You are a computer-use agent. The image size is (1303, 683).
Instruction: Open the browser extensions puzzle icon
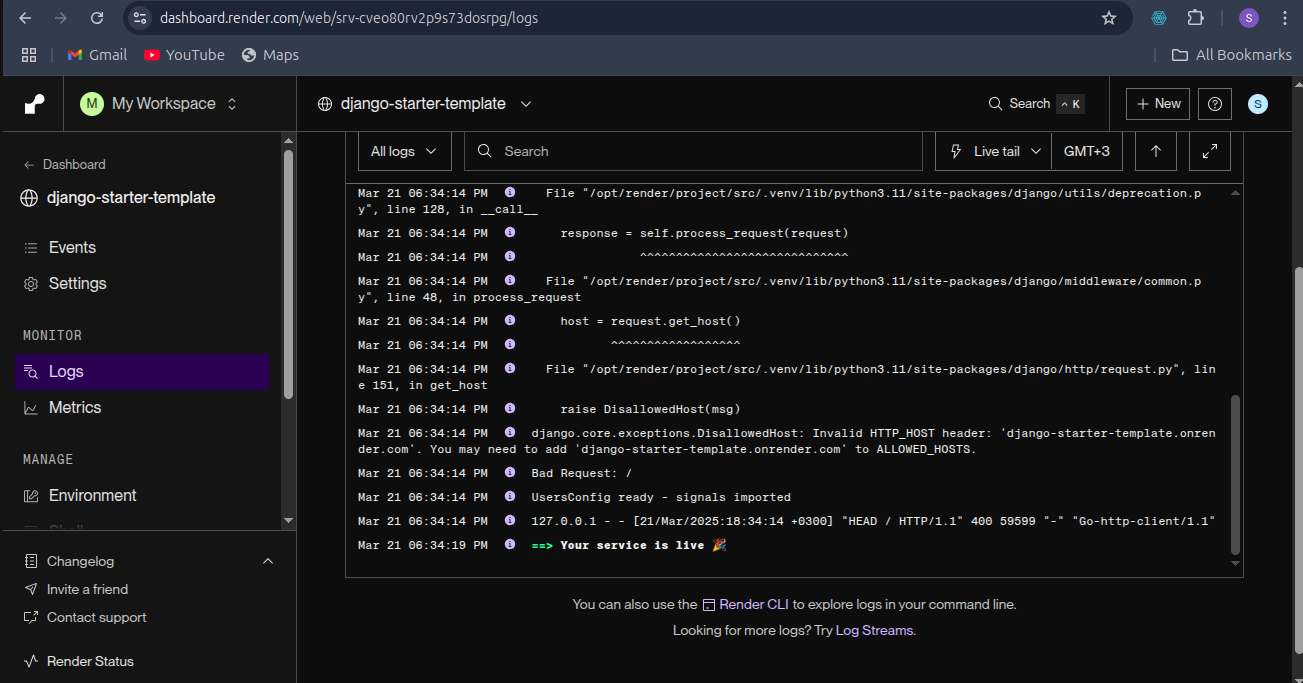click(x=1195, y=18)
